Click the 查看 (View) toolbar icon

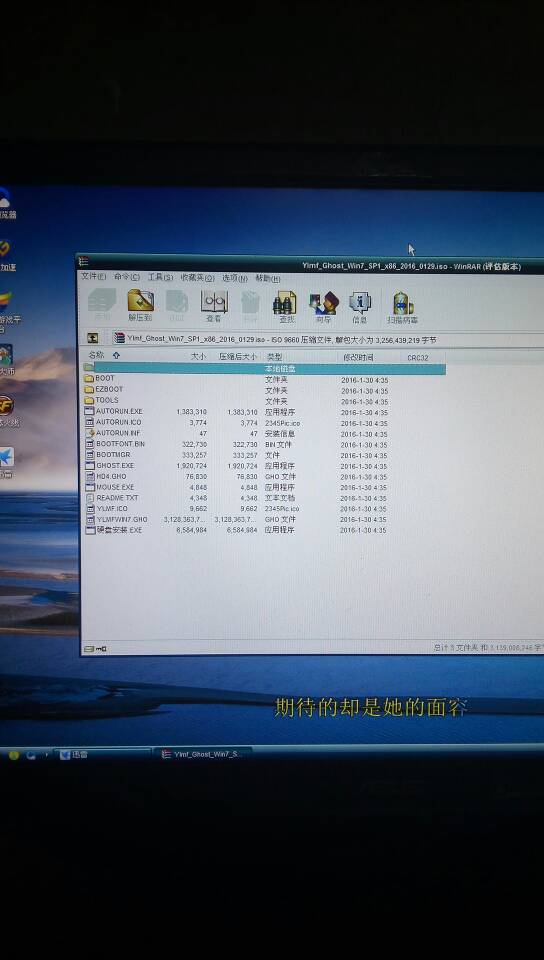tap(214, 306)
